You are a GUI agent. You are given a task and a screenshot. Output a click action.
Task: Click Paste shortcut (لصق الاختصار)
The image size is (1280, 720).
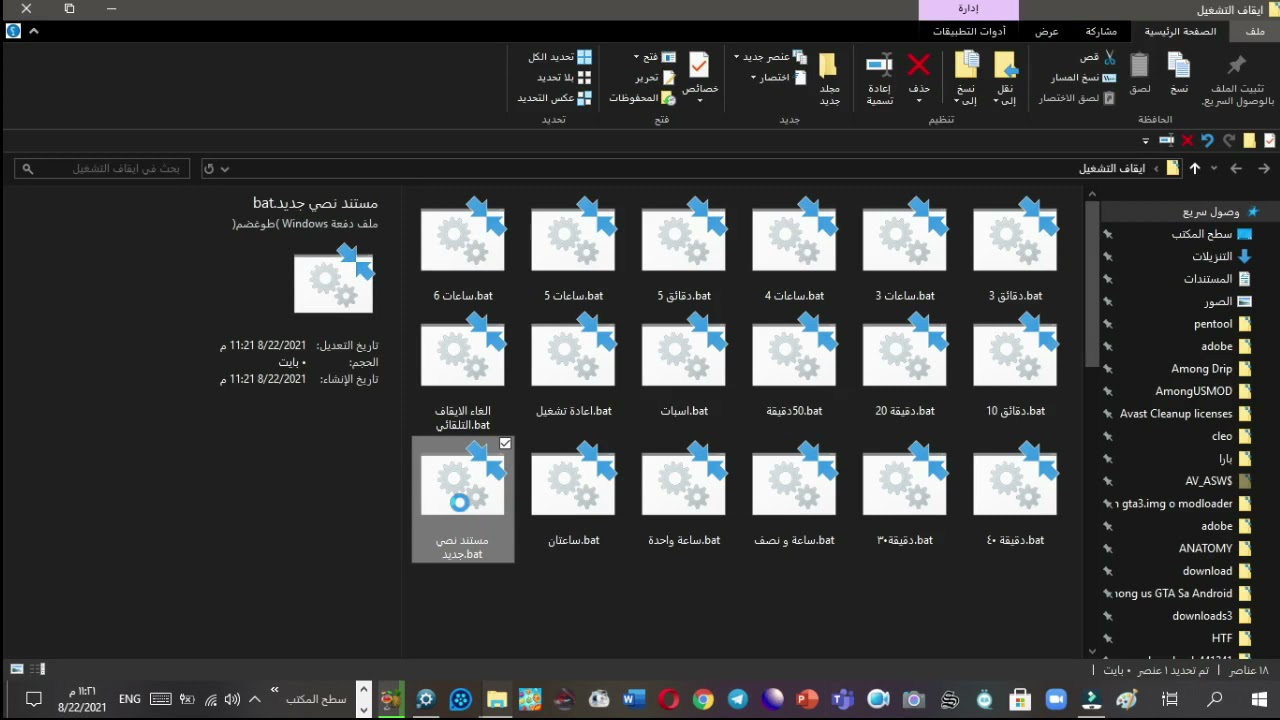pyautogui.click(x=1076, y=98)
